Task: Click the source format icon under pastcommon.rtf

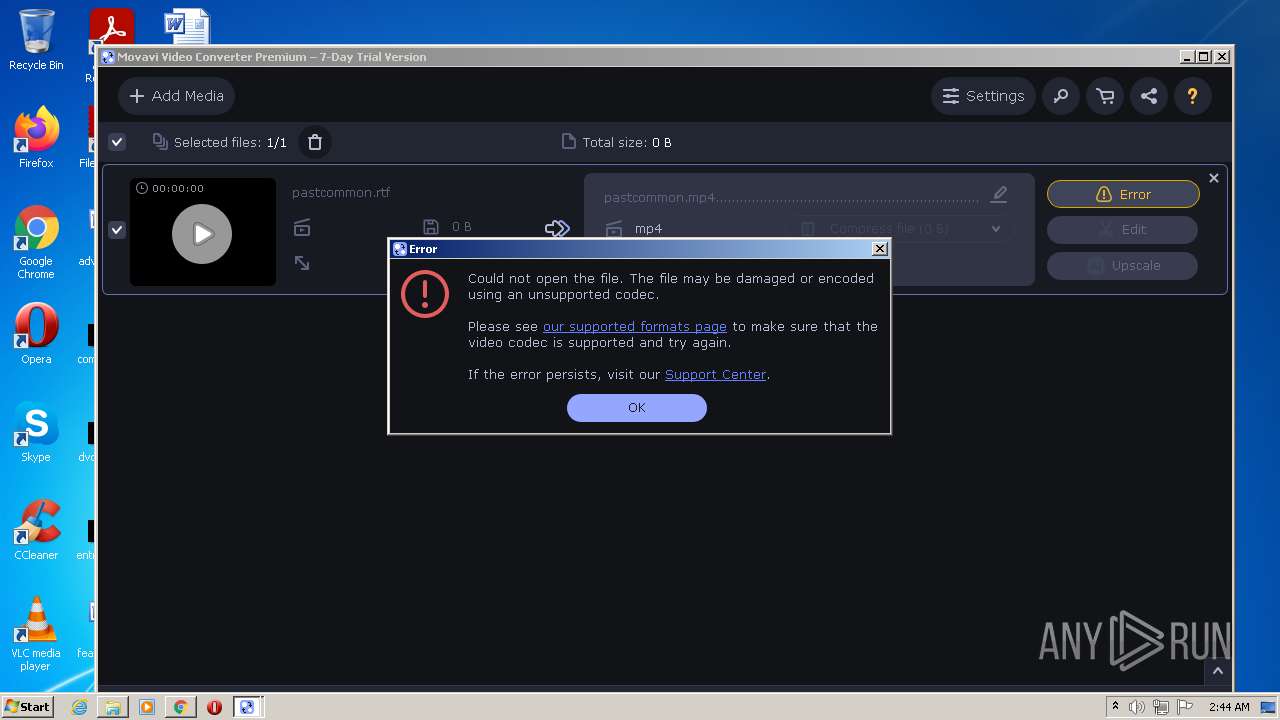Action: 302,228
